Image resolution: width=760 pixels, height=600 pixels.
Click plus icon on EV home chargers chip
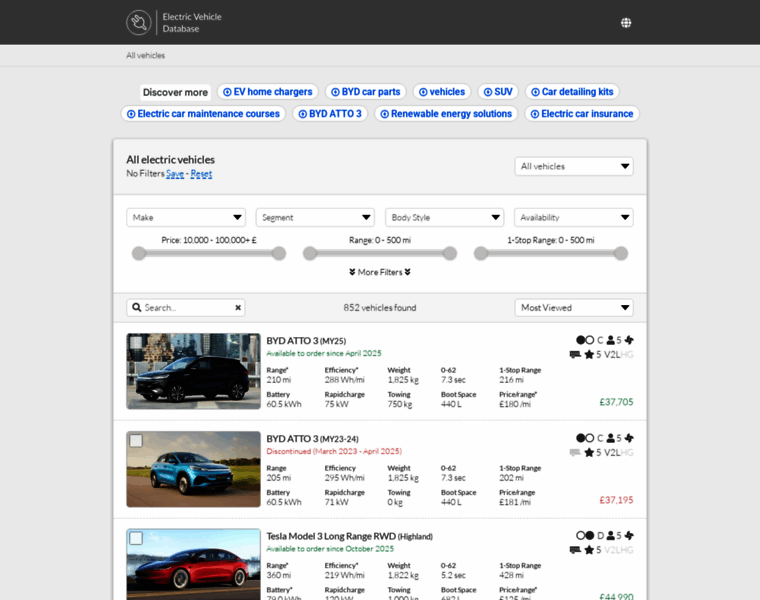[227, 92]
